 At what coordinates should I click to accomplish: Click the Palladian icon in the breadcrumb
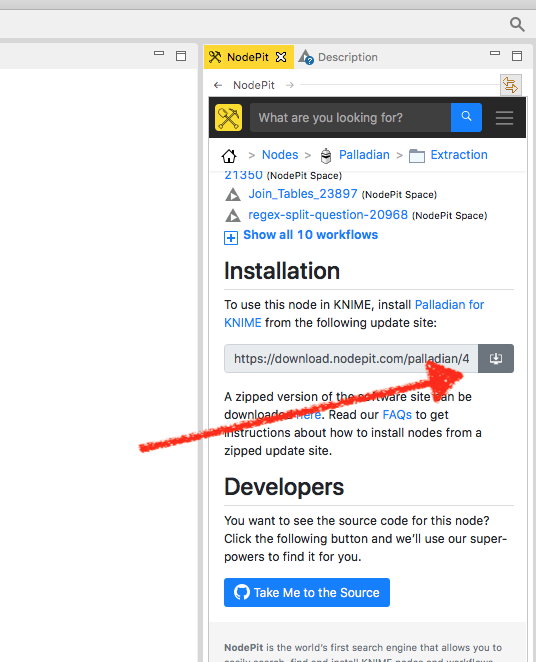click(x=326, y=156)
